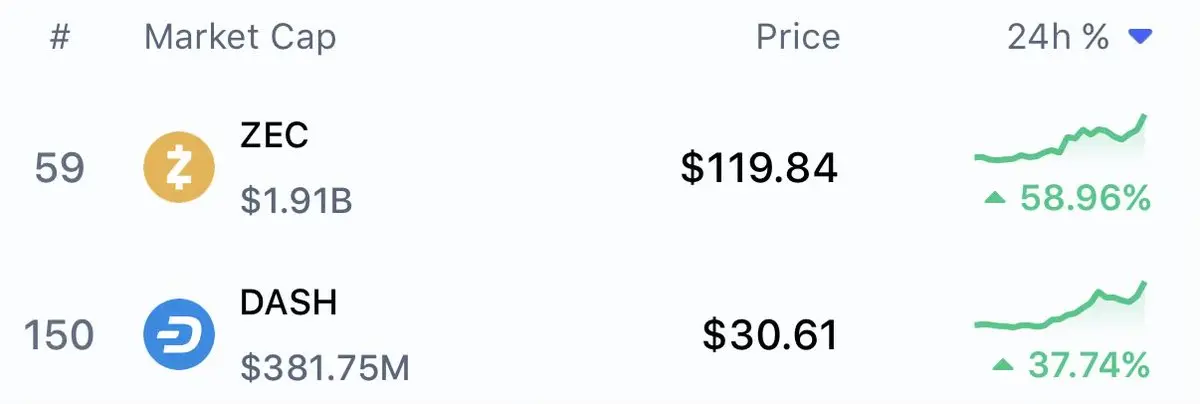1200x404 pixels.
Task: Click the green up-arrow next to 58.96%
Action: [x=994, y=199]
